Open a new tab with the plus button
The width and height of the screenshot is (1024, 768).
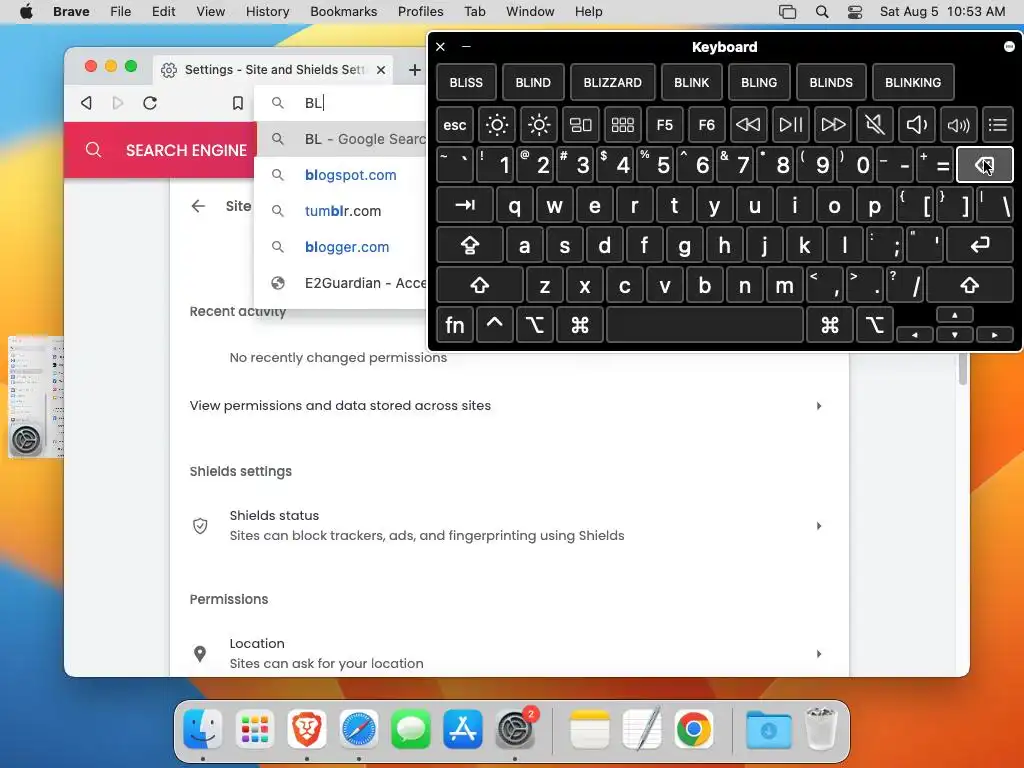(x=414, y=70)
